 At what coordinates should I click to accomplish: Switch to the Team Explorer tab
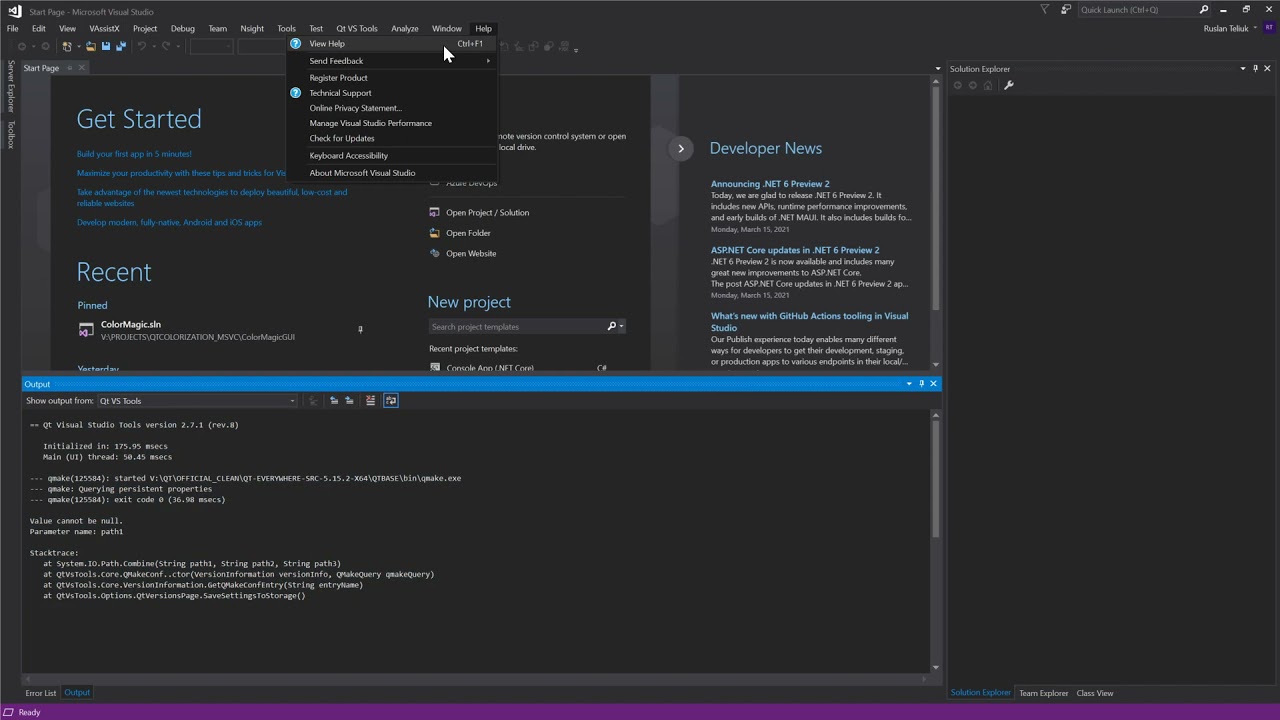(1043, 693)
